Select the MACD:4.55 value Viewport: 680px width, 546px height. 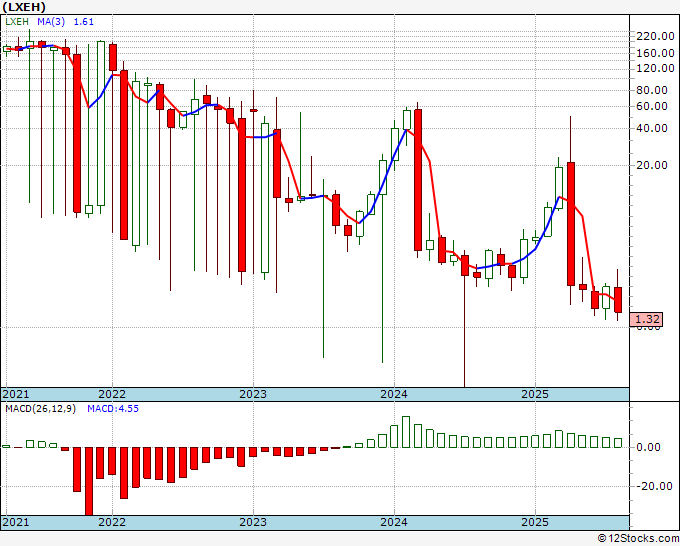113,409
